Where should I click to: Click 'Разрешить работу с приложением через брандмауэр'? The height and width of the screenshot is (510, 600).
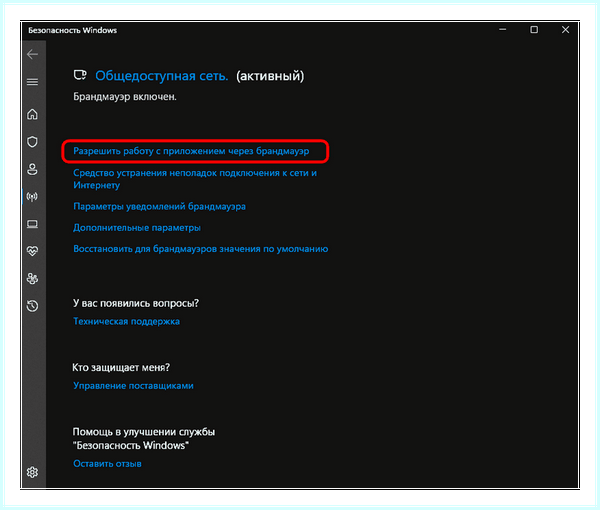tap(191, 151)
